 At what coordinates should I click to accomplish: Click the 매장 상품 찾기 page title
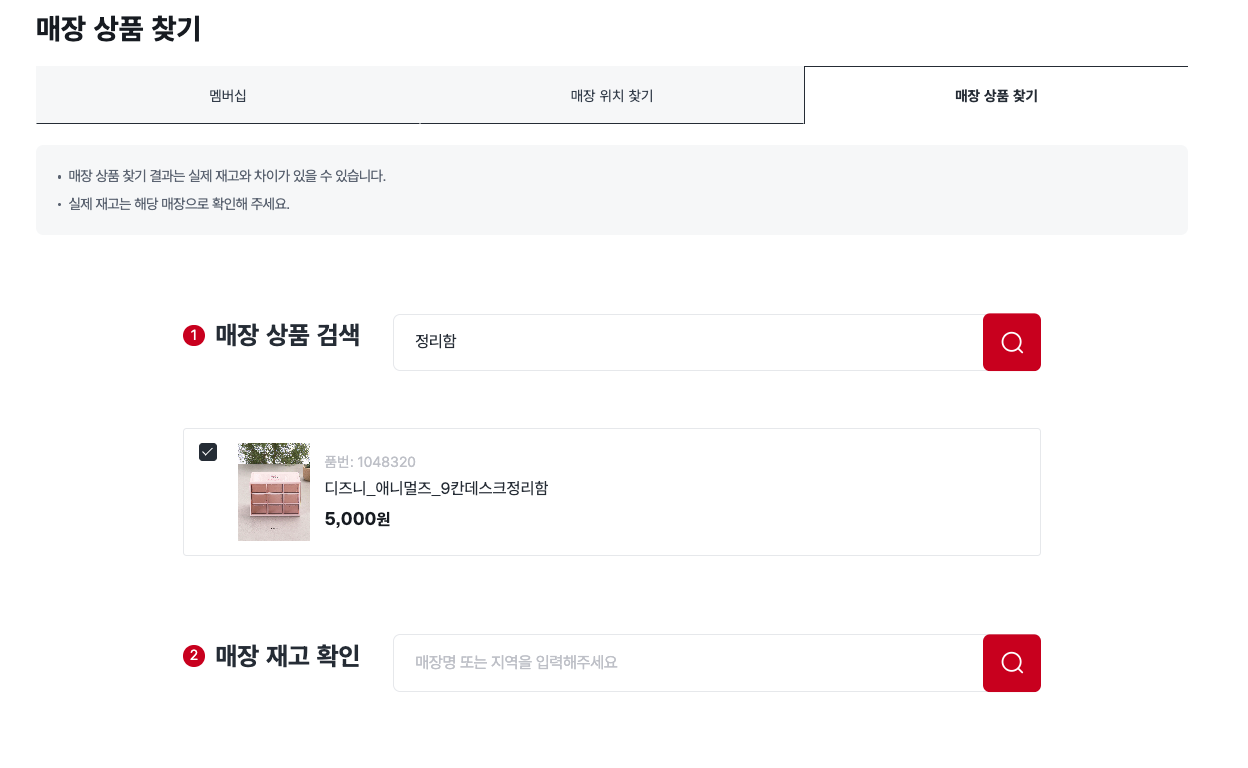click(x=118, y=29)
